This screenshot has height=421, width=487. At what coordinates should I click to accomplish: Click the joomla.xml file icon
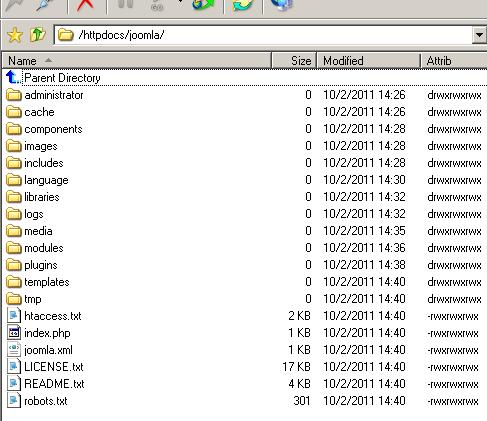(x=14, y=350)
